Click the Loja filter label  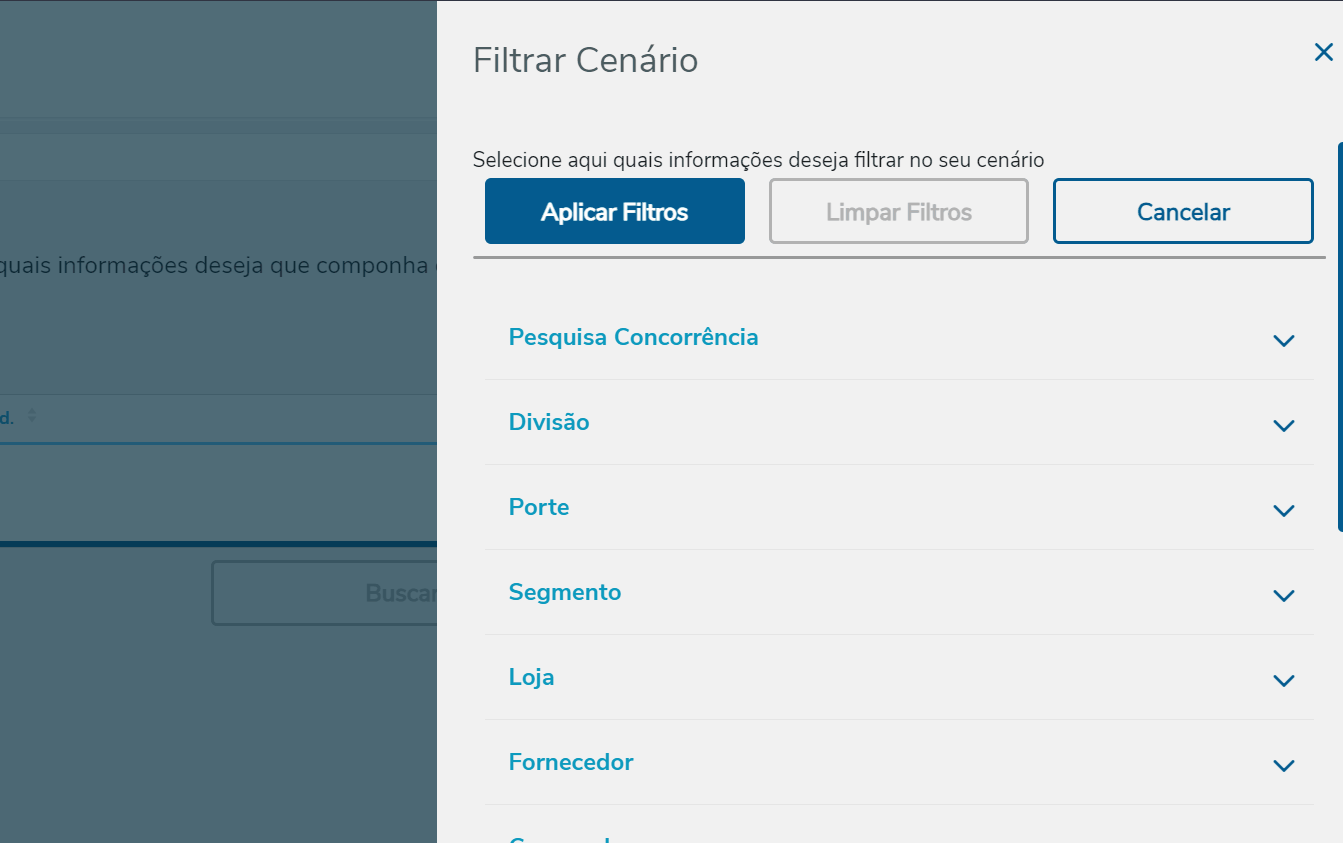tap(531, 677)
